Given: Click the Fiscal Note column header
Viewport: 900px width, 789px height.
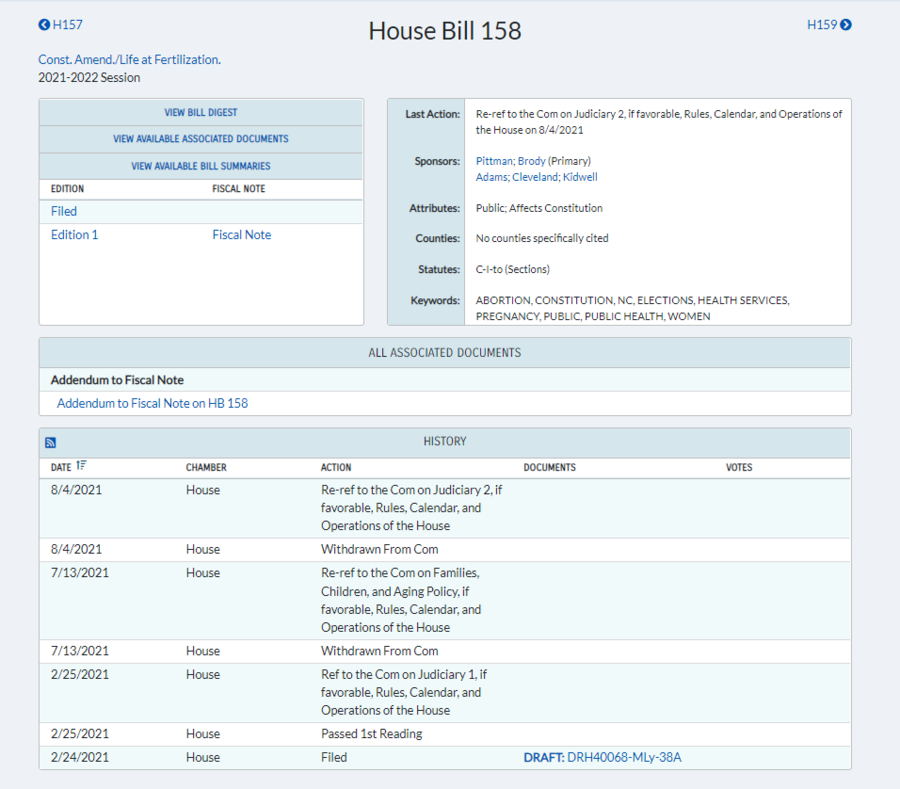Looking at the screenshot, I should [x=239, y=189].
